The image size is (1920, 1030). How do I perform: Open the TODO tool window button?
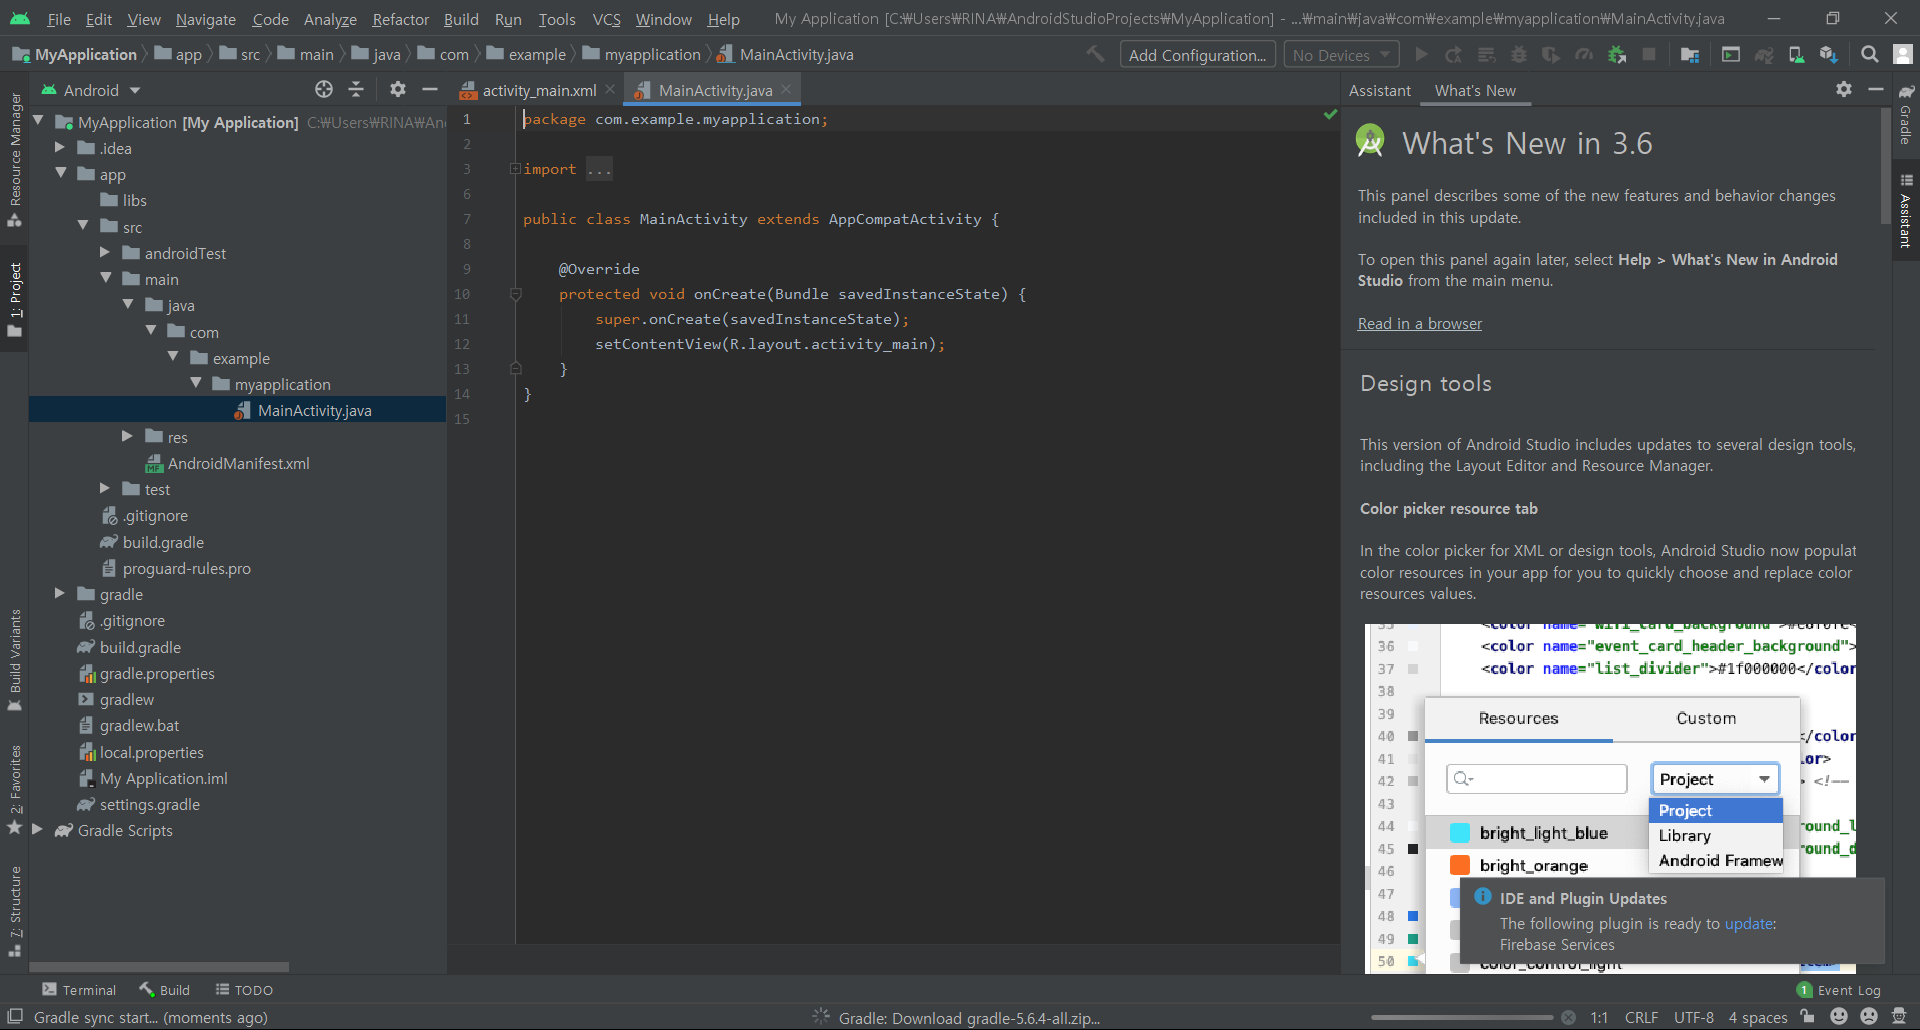coord(244,990)
